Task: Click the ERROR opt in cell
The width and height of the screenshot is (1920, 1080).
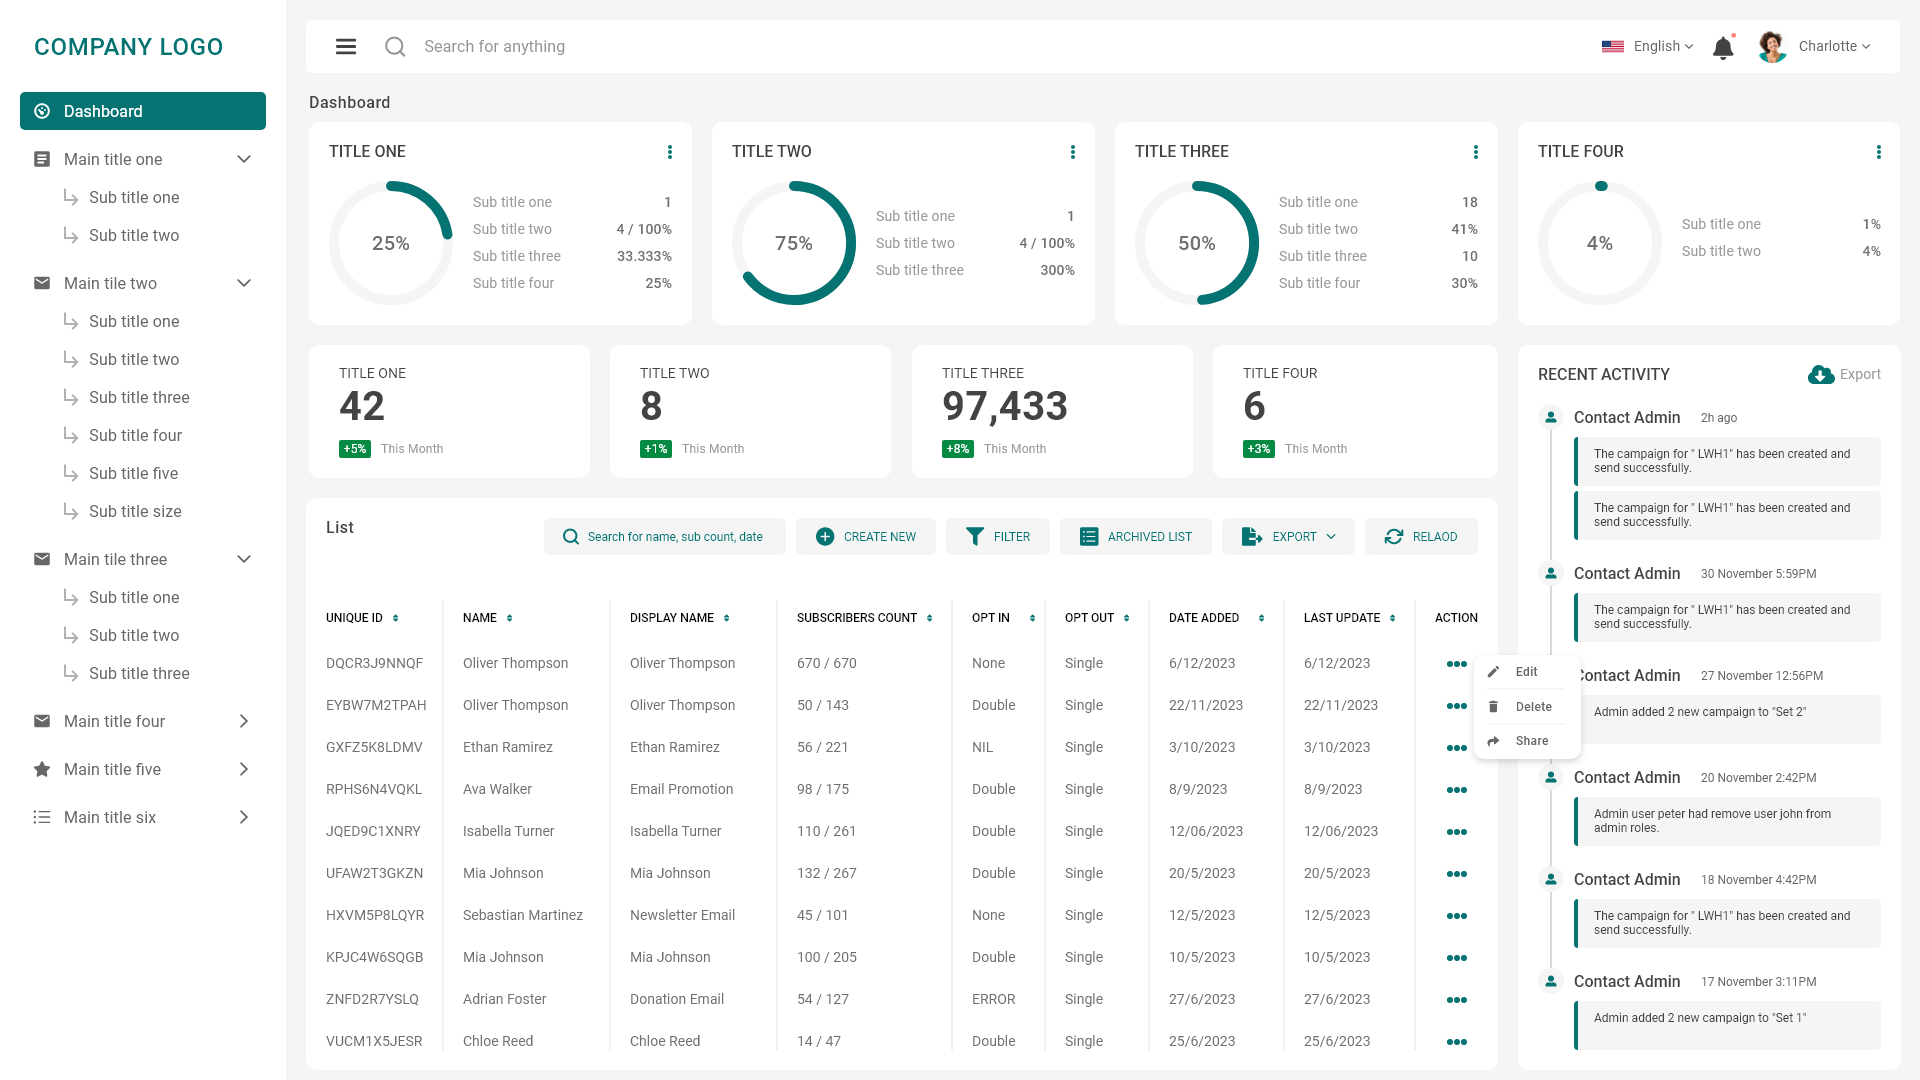Action: pos(993,999)
